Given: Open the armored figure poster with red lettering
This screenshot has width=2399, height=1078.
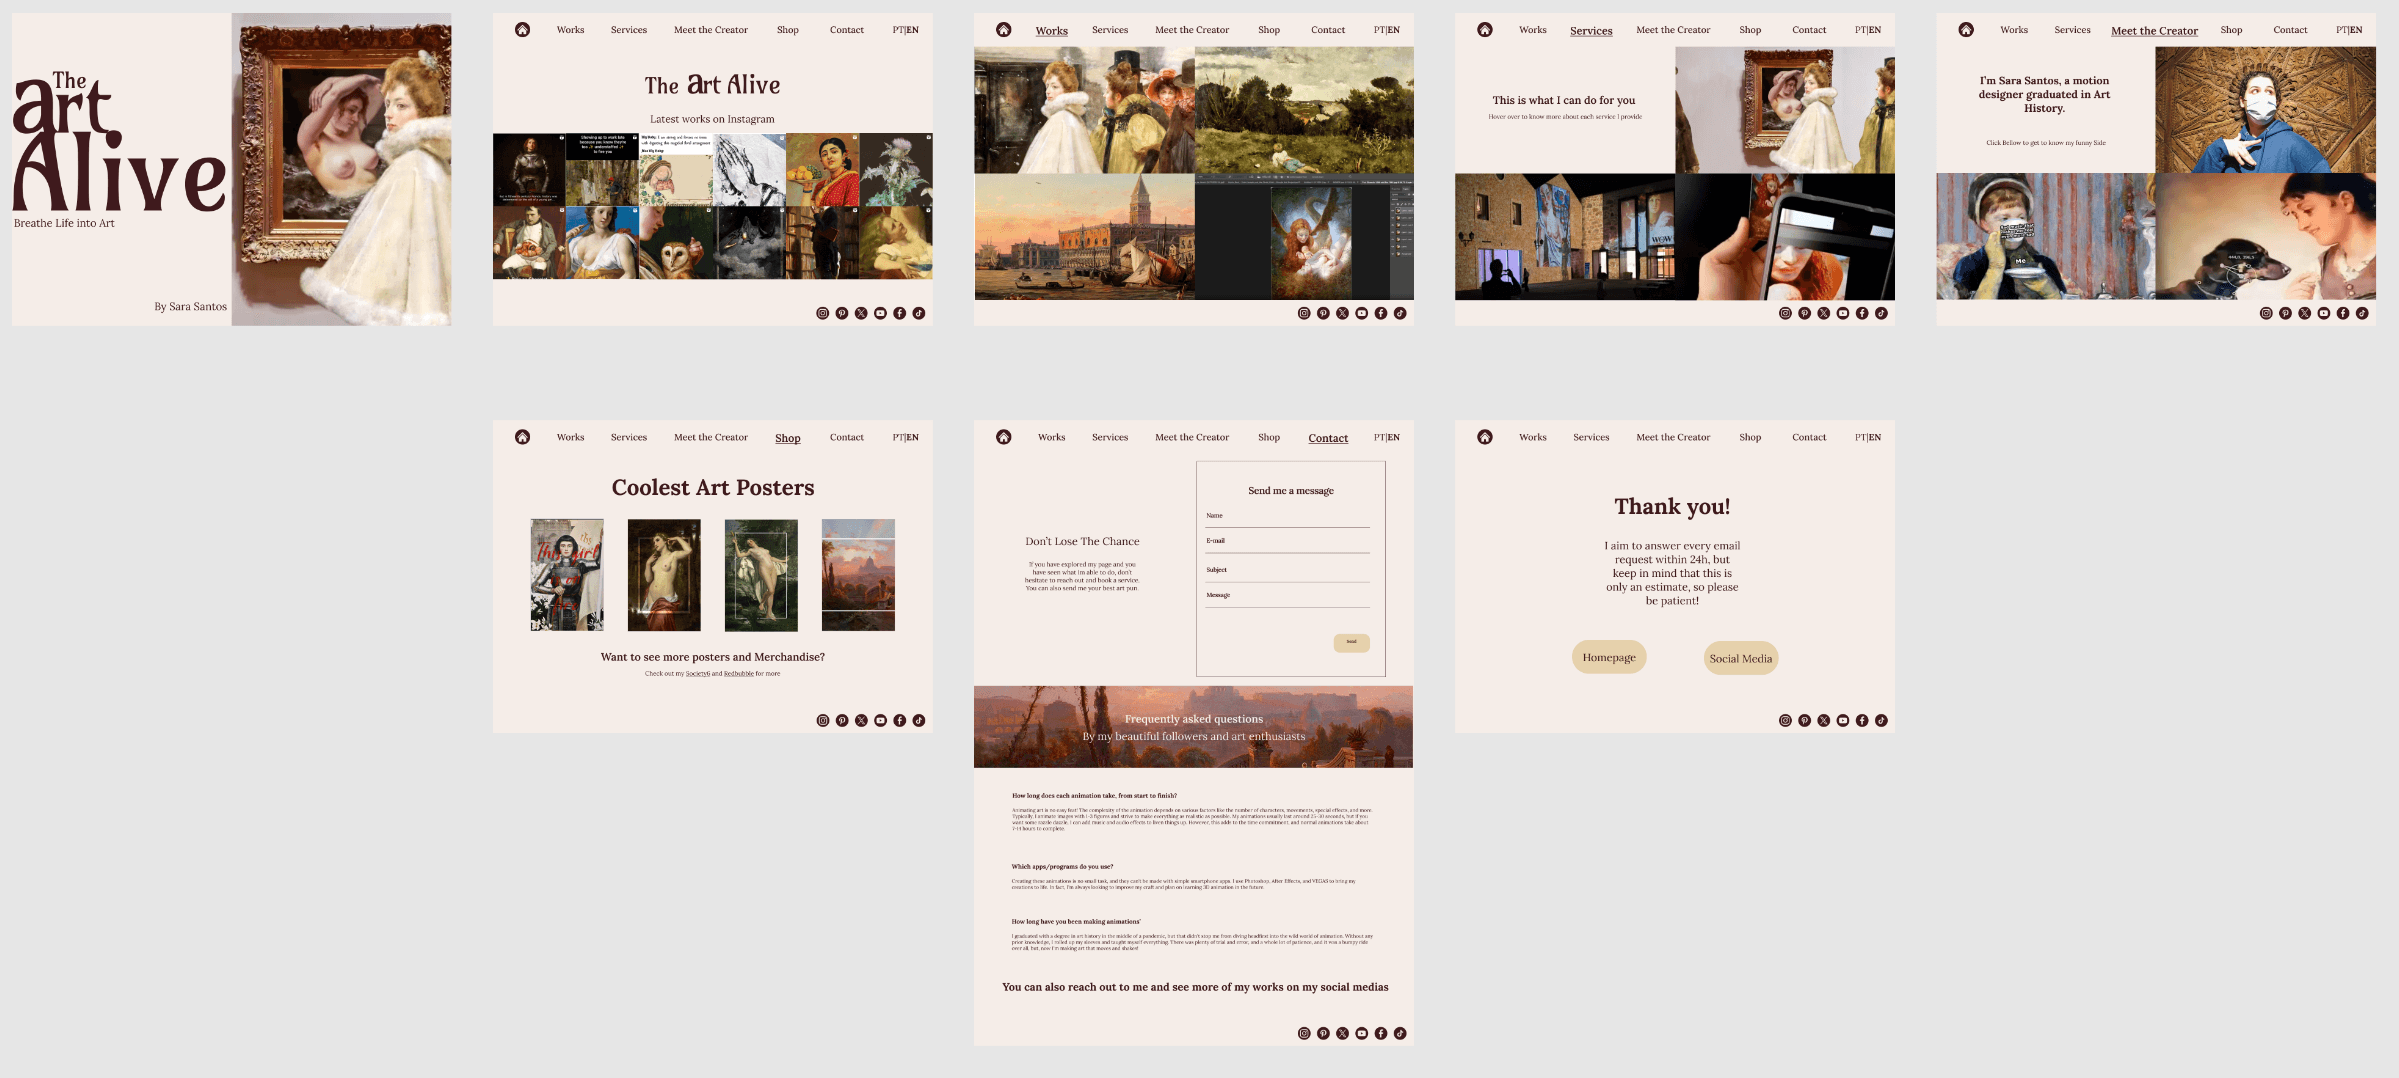Looking at the screenshot, I should (567, 575).
